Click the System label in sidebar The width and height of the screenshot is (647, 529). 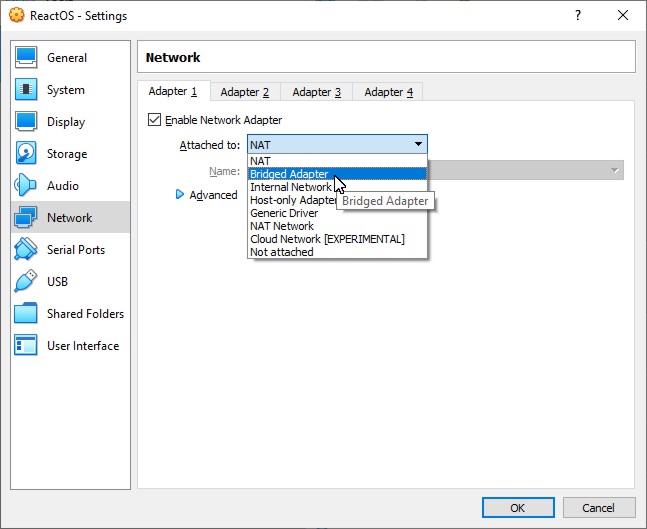[x=66, y=90]
